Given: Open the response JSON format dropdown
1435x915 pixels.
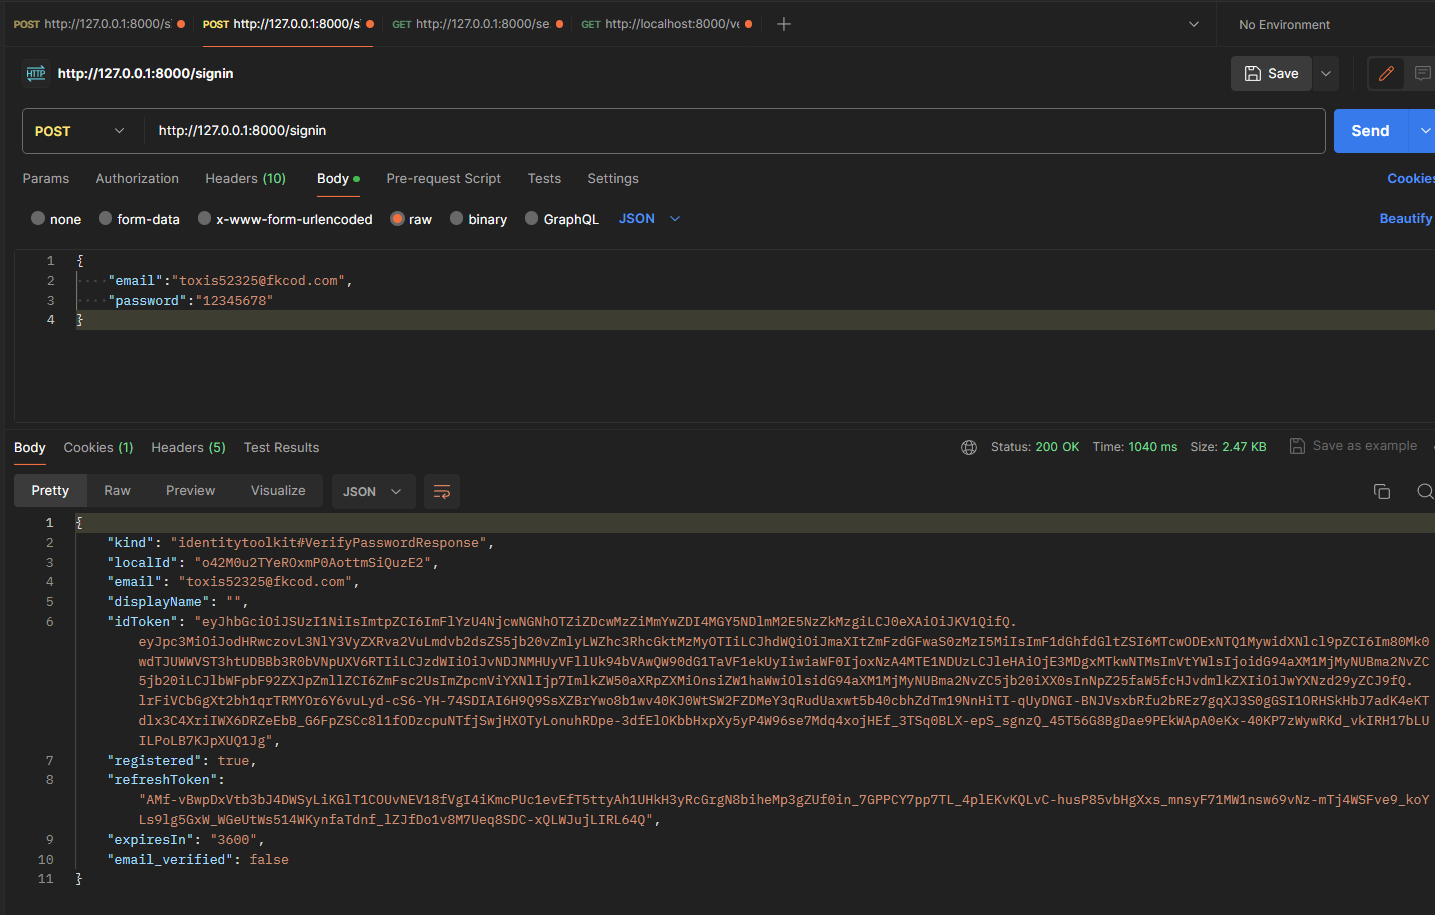Looking at the screenshot, I should [373, 491].
